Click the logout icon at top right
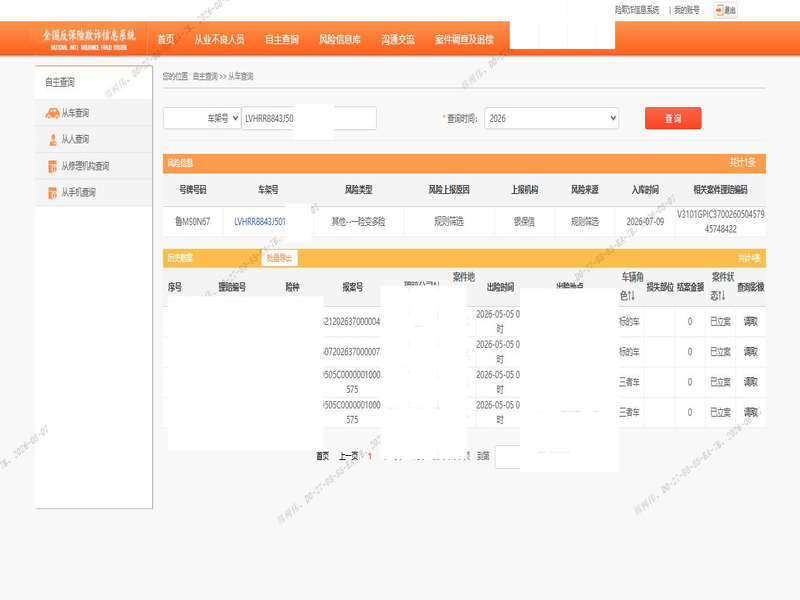This screenshot has width=800, height=600. click(725, 10)
